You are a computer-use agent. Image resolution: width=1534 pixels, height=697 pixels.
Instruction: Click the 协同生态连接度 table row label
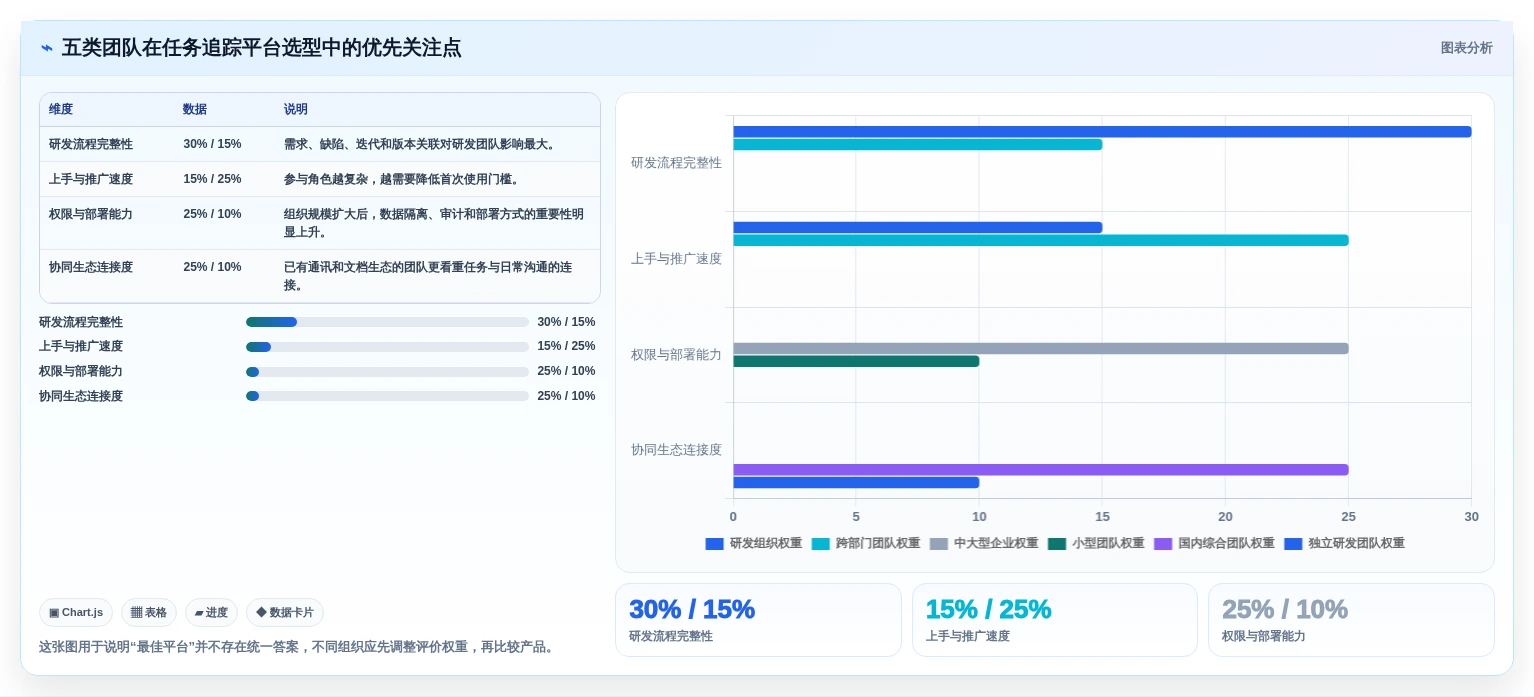pos(91,267)
